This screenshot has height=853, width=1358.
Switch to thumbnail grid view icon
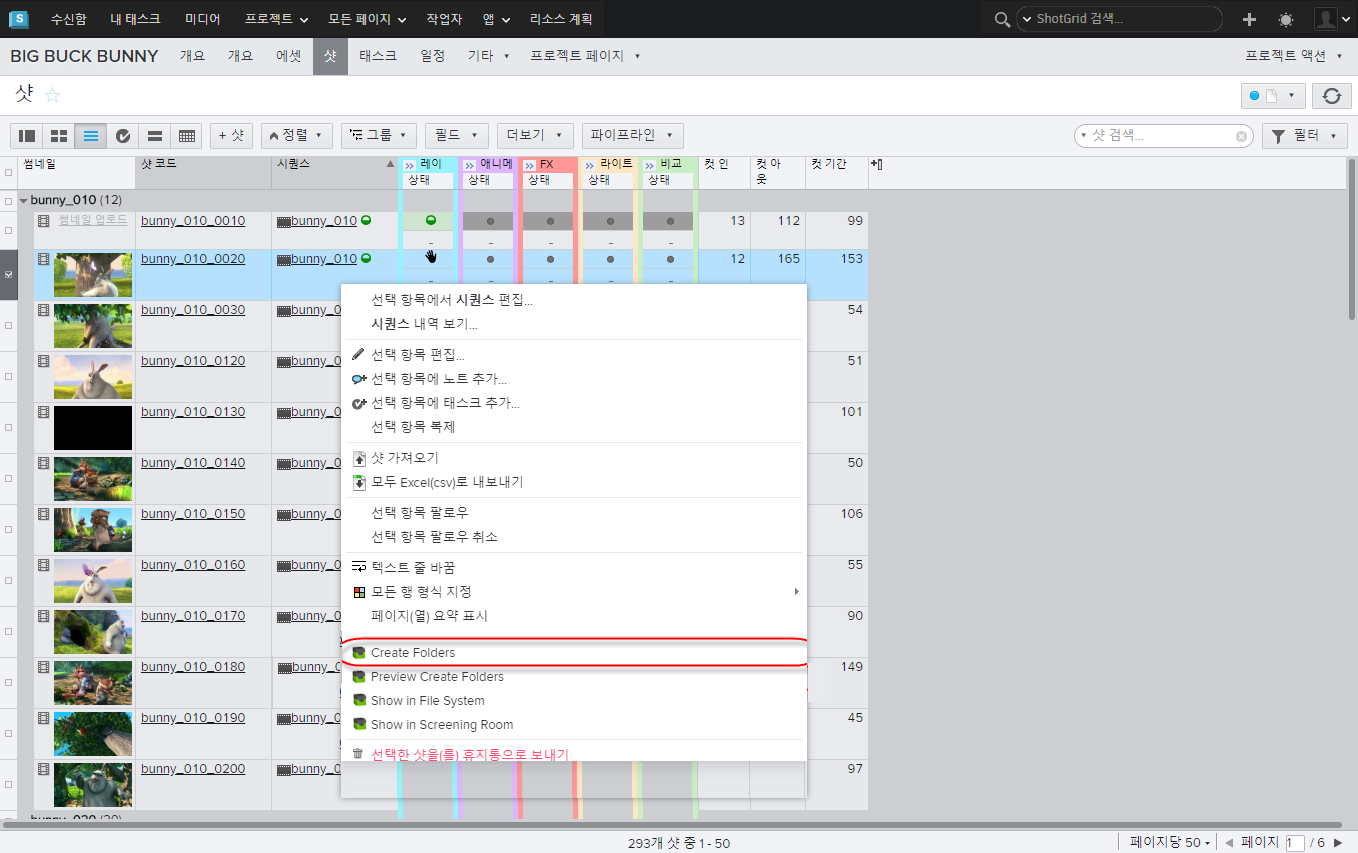pyautogui.click(x=59, y=135)
